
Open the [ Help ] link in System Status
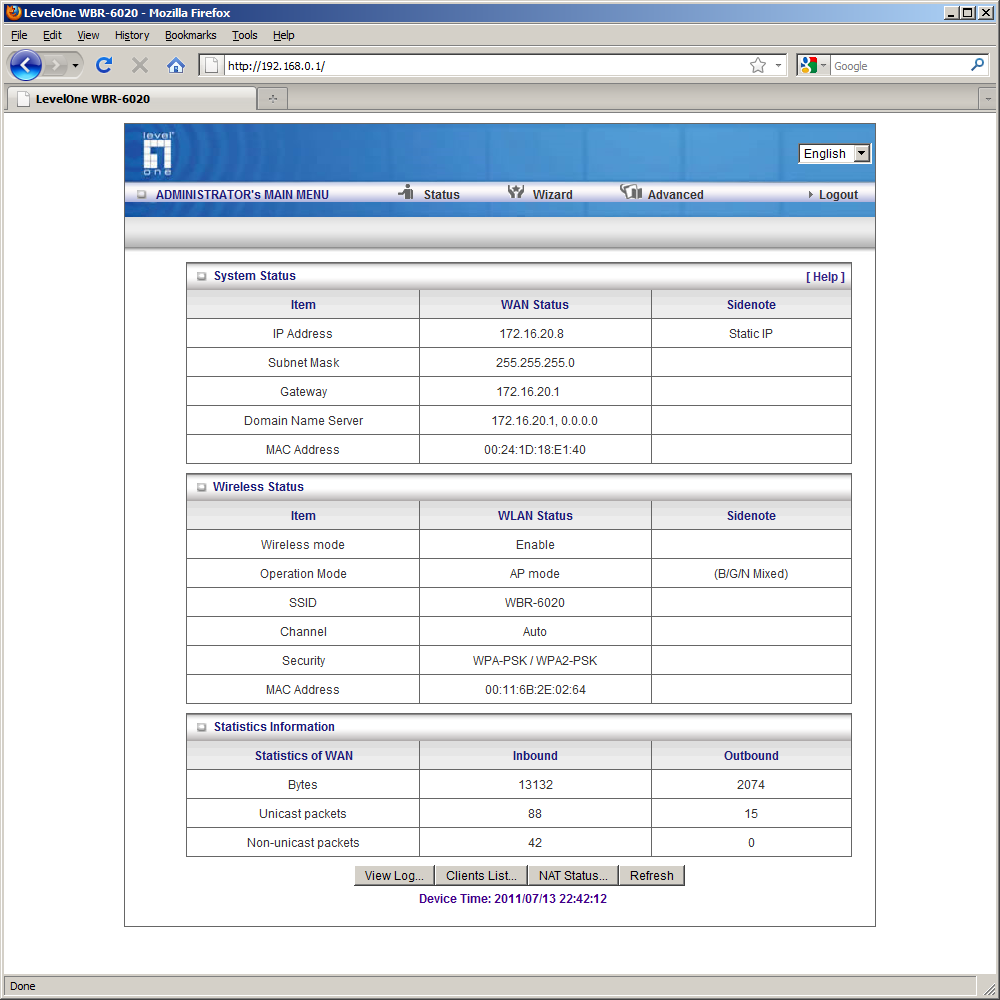[x=825, y=277]
